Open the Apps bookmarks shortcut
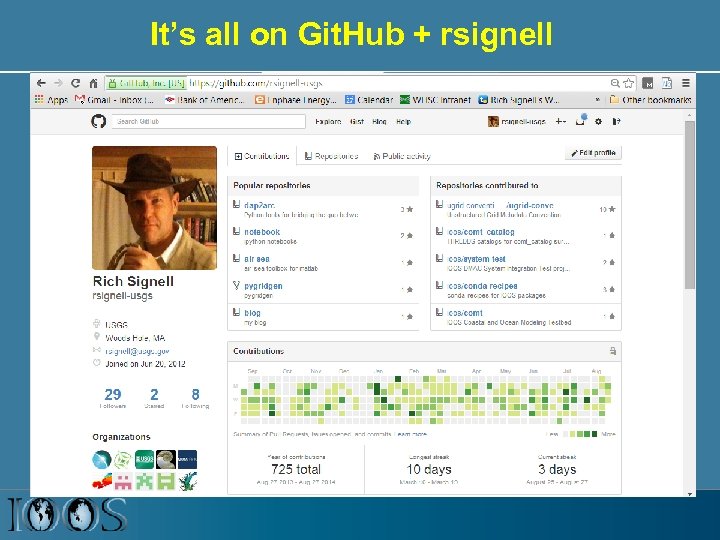The width and height of the screenshot is (720, 540). [x=51, y=100]
